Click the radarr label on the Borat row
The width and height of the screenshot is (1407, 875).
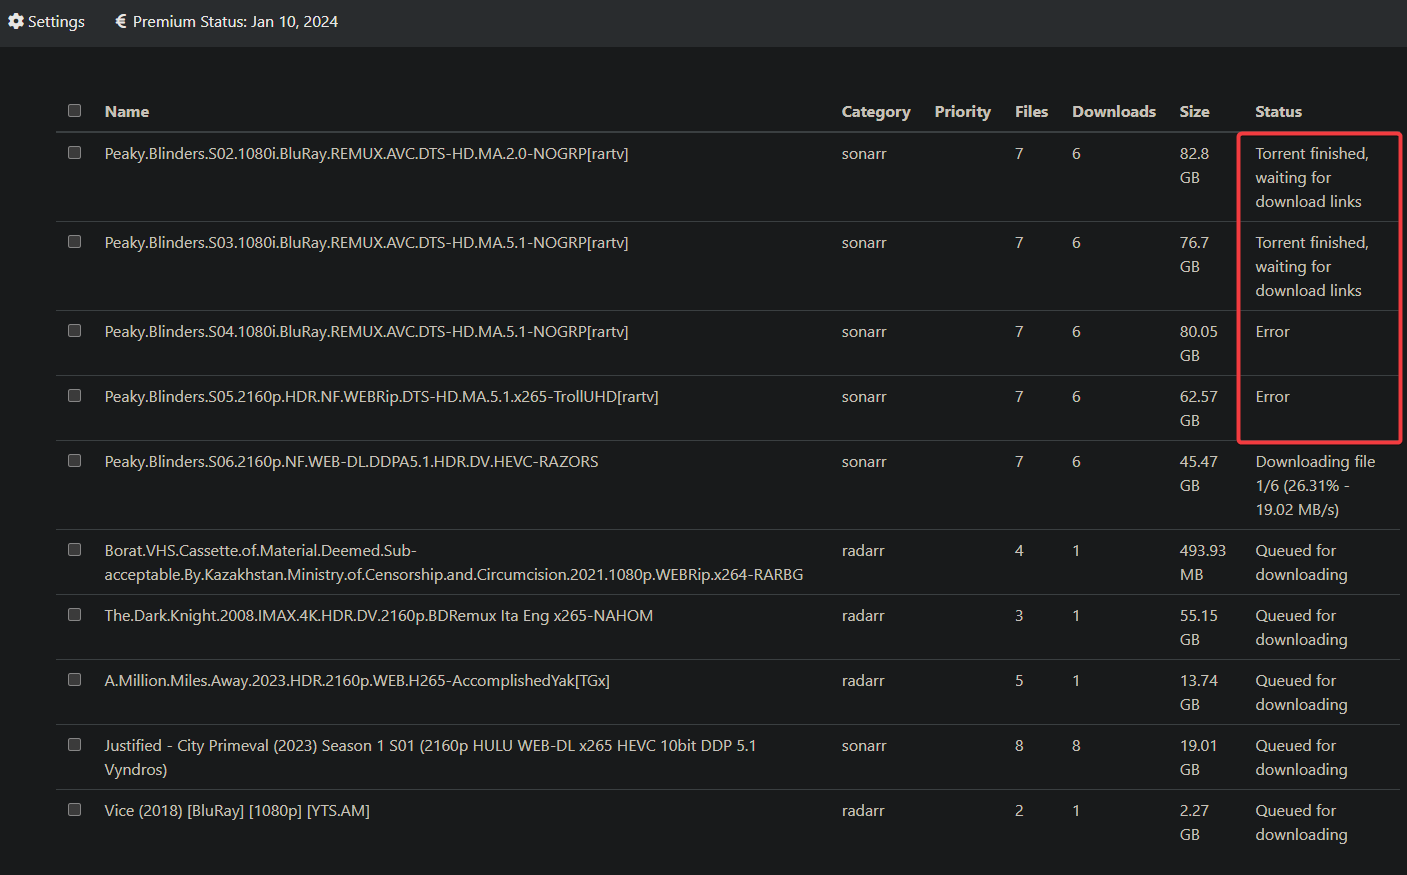863,550
